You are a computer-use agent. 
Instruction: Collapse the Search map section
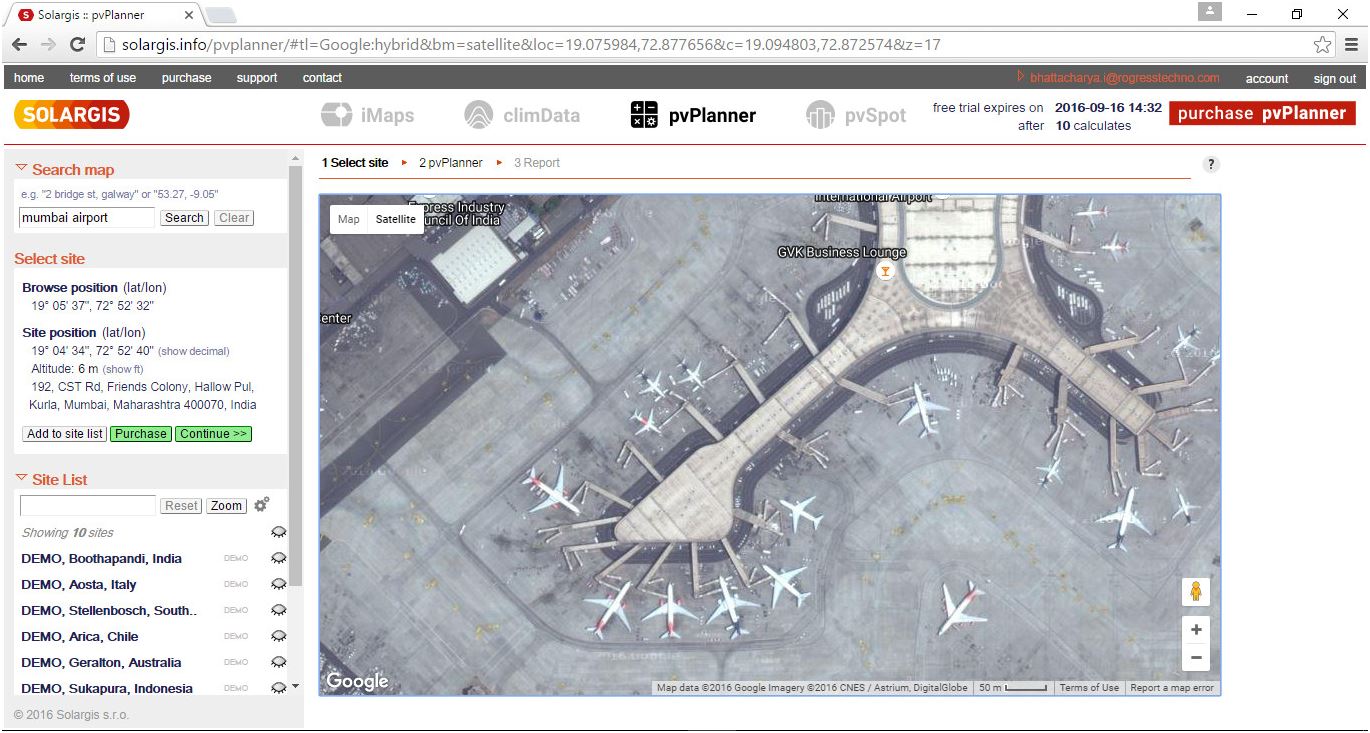pos(21,169)
